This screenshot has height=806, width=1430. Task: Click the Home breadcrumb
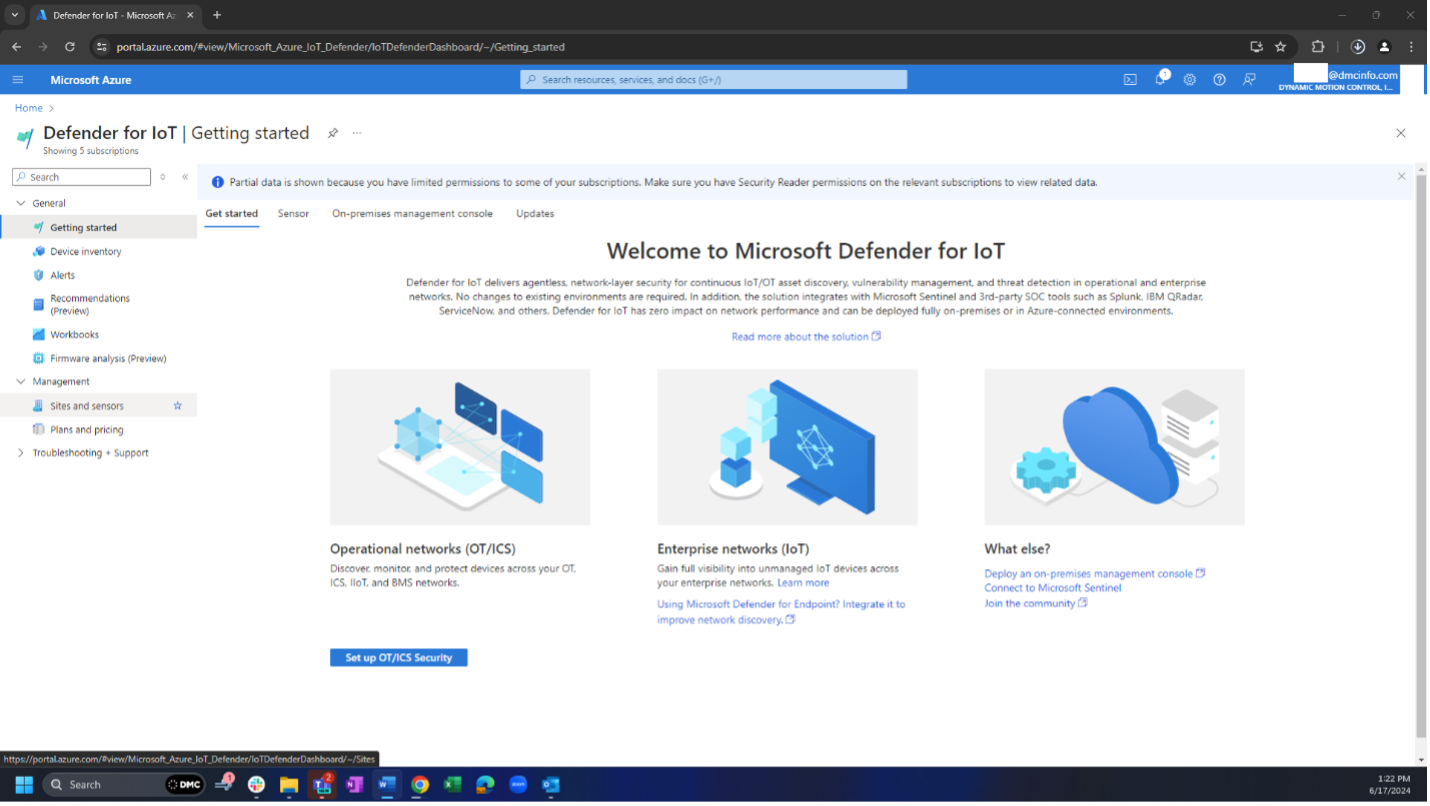29,108
